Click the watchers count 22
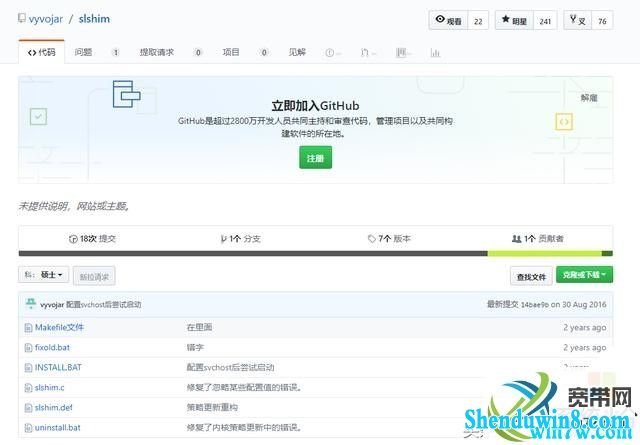This screenshot has height=445, width=640. click(x=478, y=21)
